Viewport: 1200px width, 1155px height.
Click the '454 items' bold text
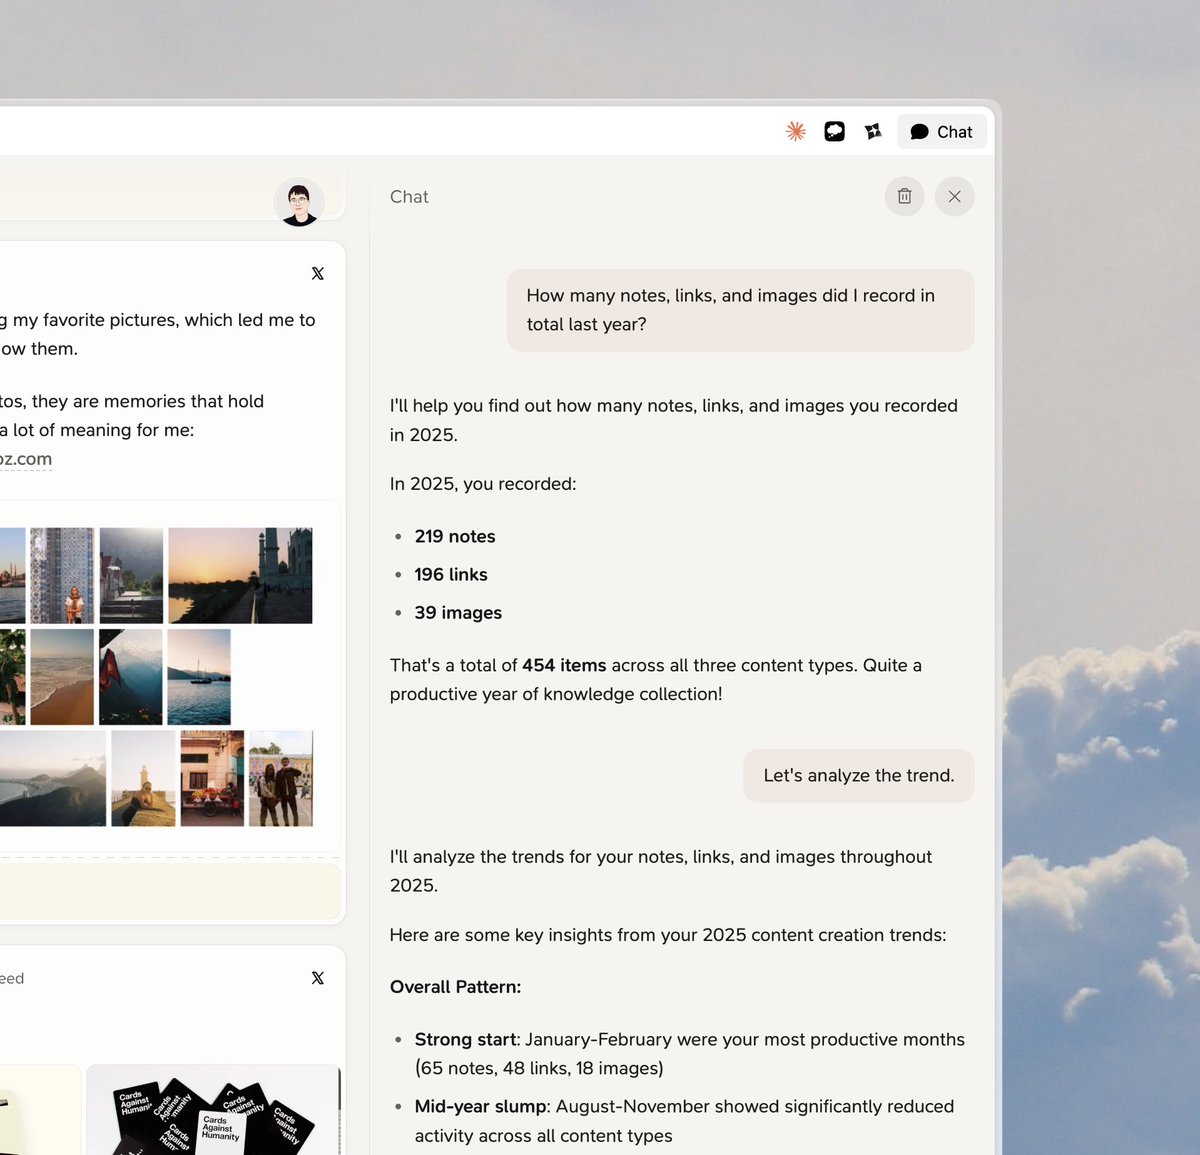(x=564, y=665)
